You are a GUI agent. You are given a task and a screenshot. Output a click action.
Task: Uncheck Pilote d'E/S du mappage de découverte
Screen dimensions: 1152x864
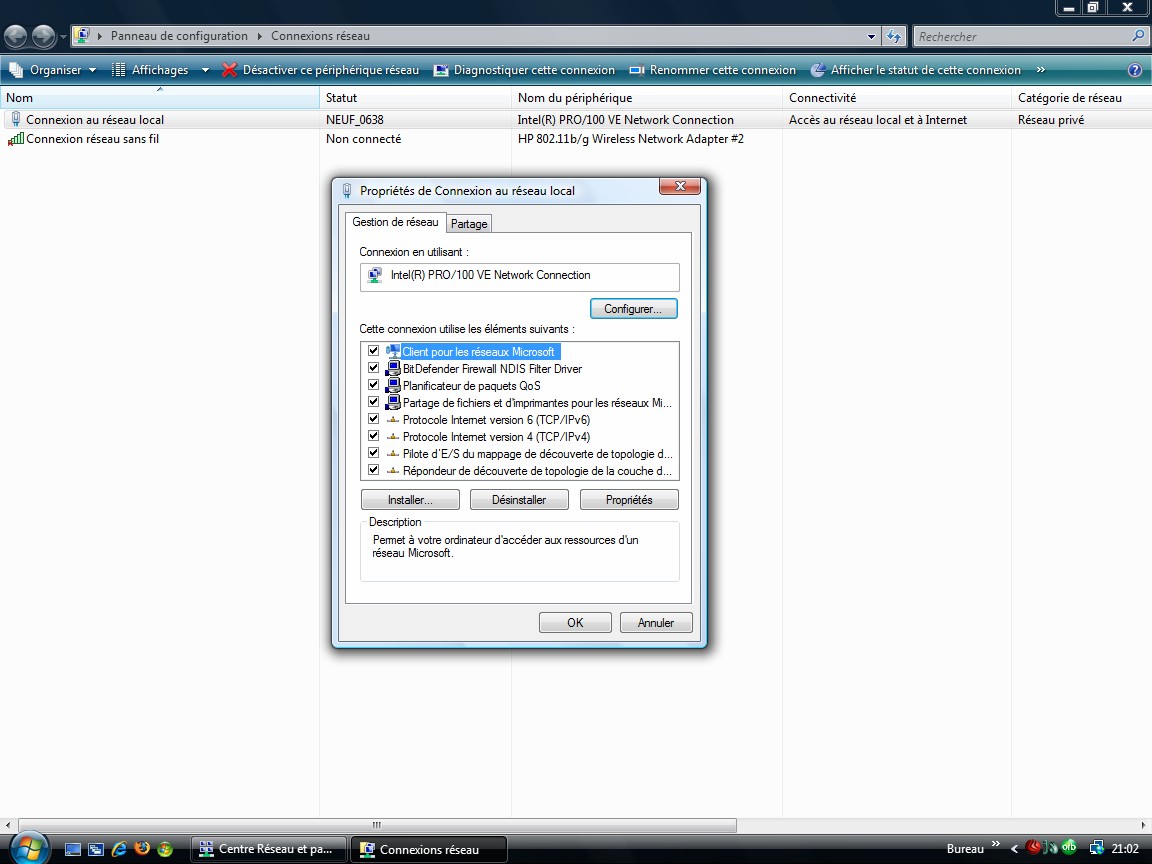coord(373,453)
